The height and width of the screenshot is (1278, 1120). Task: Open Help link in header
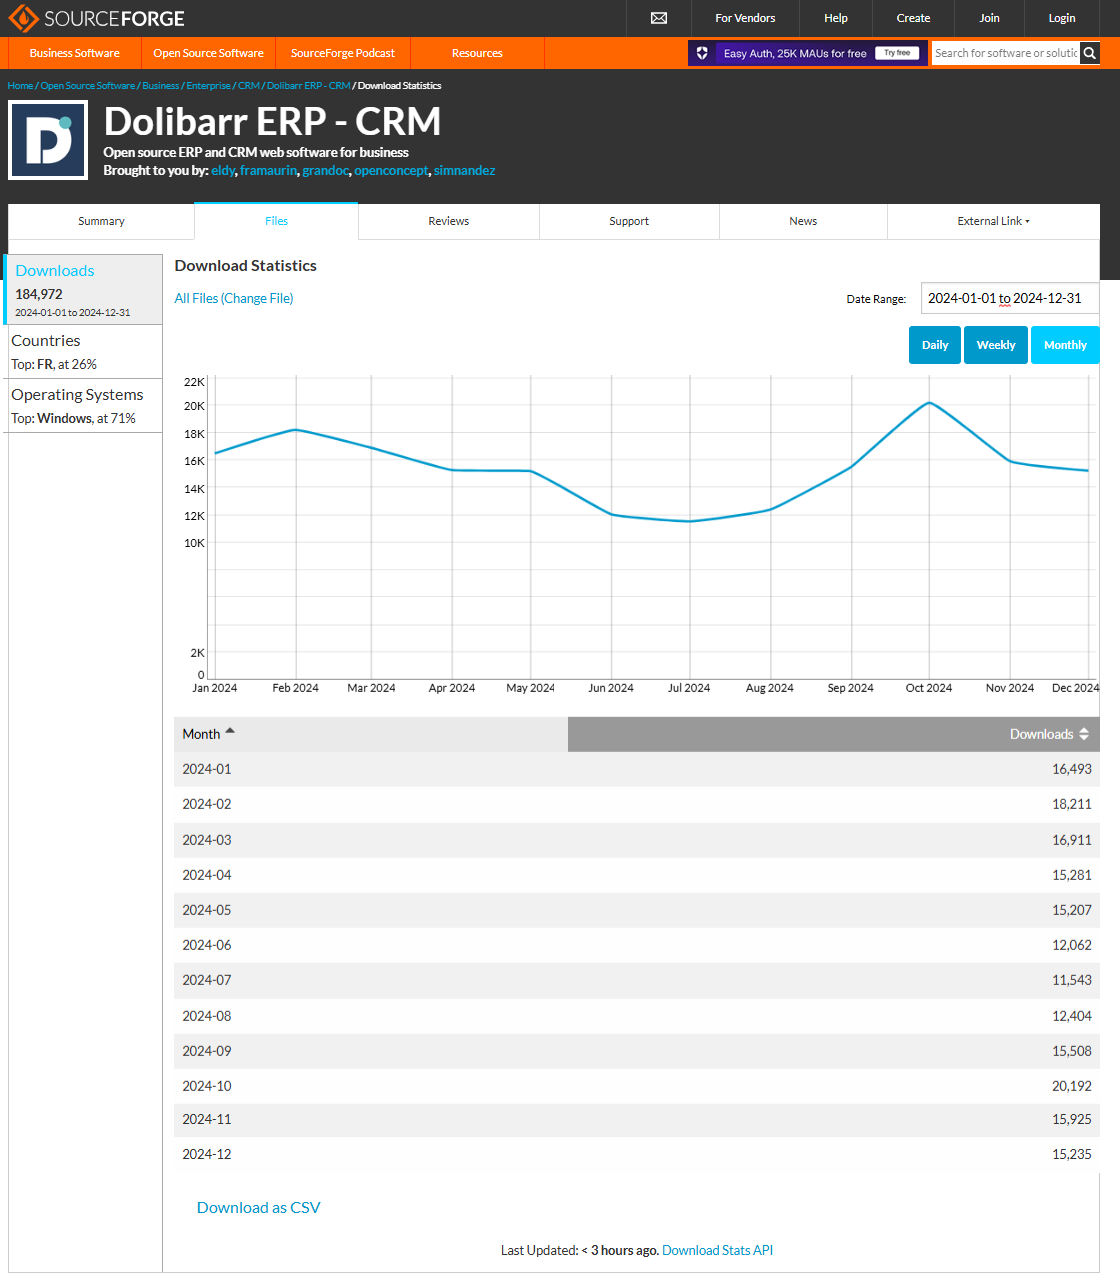click(836, 18)
